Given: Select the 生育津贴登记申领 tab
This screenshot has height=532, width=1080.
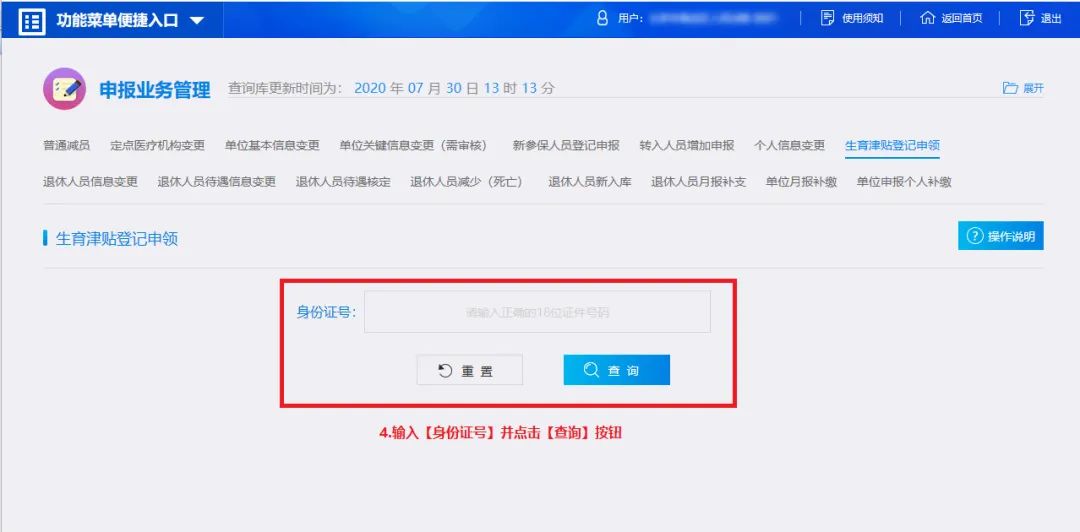Looking at the screenshot, I should [x=892, y=145].
